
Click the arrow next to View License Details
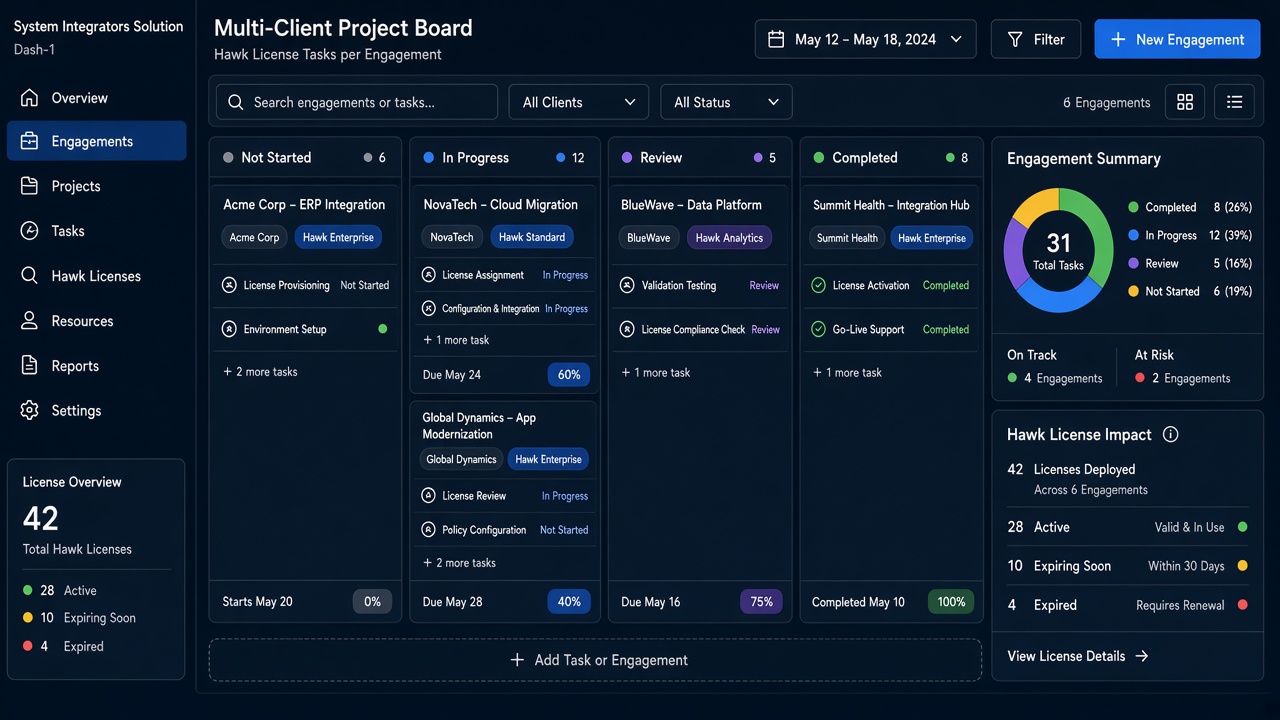pos(1142,656)
